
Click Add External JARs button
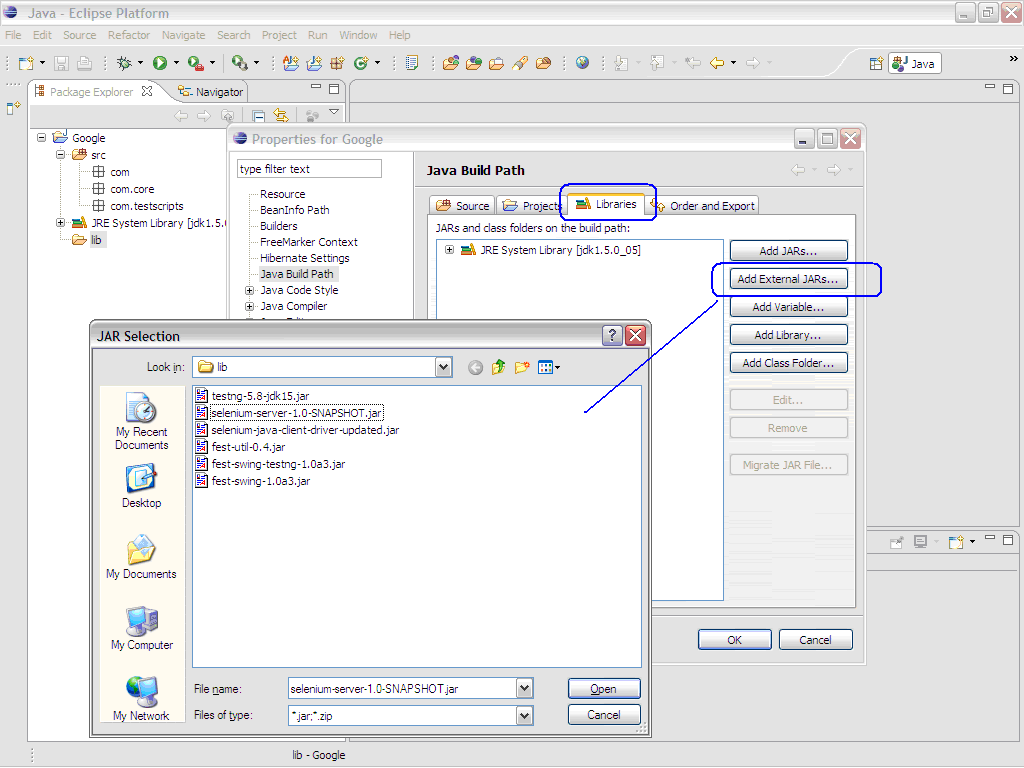(x=788, y=279)
